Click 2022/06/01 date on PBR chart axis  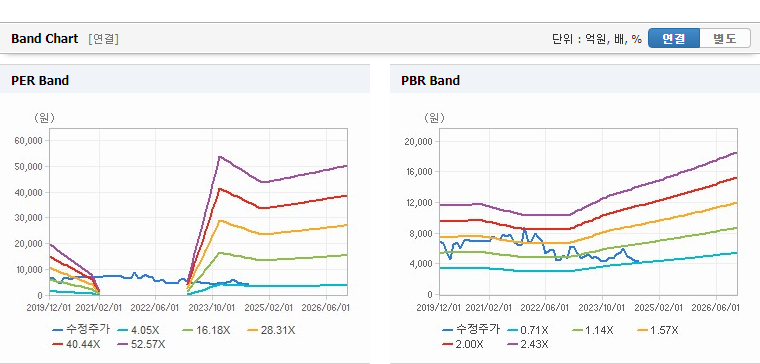tap(545, 308)
